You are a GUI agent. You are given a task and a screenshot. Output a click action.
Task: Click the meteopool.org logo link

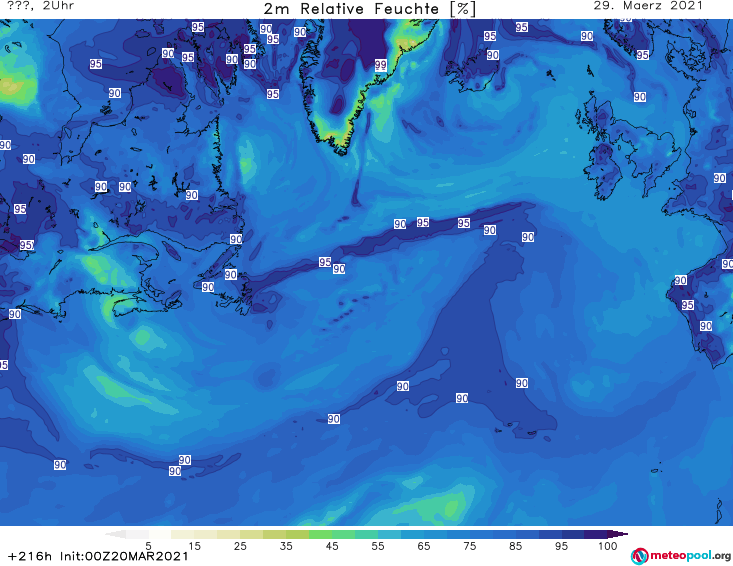[x=681, y=556]
